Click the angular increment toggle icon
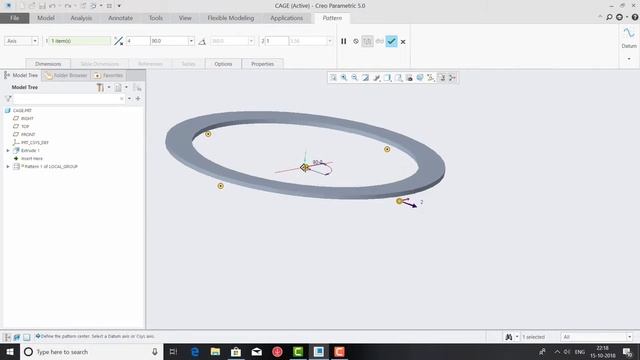Viewport: 640px width, 360px height. [x=118, y=41]
